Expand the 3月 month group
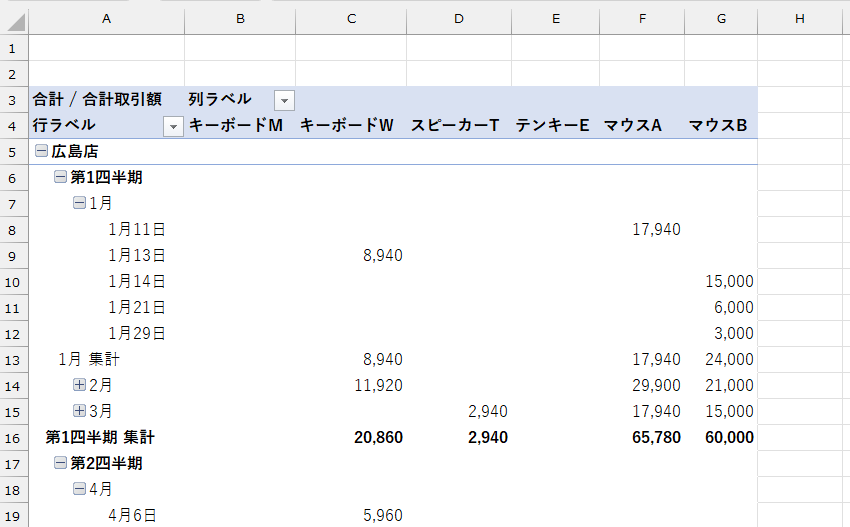This screenshot has width=850, height=527. tap(79, 411)
